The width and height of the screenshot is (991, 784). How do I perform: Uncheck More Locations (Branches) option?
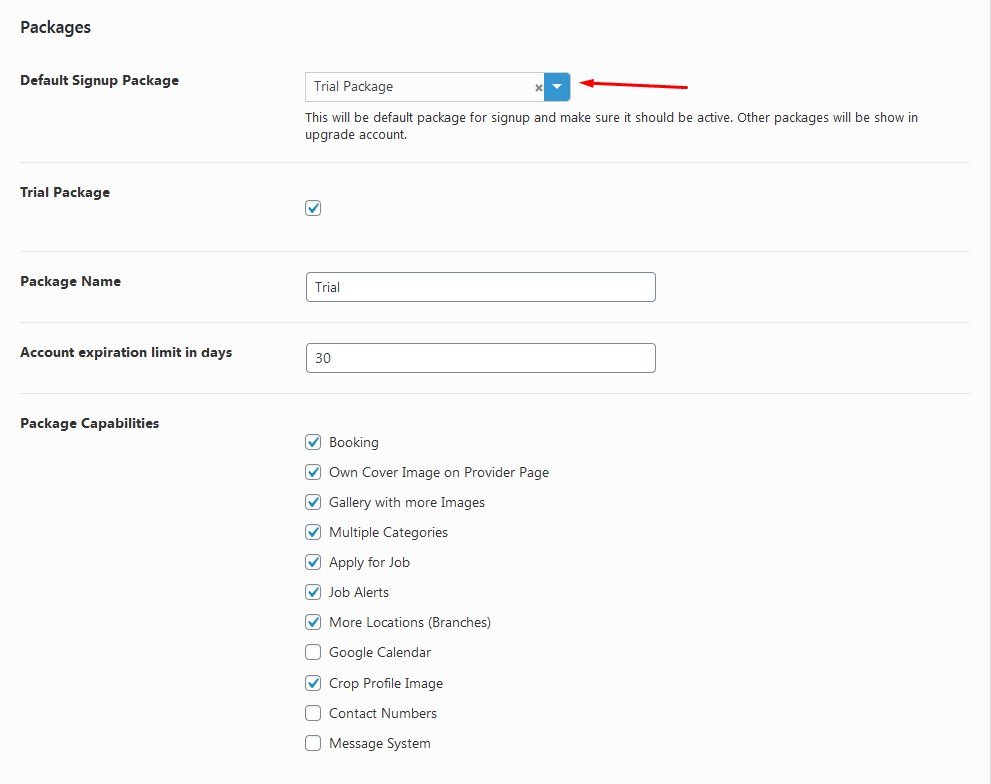pyautogui.click(x=313, y=622)
